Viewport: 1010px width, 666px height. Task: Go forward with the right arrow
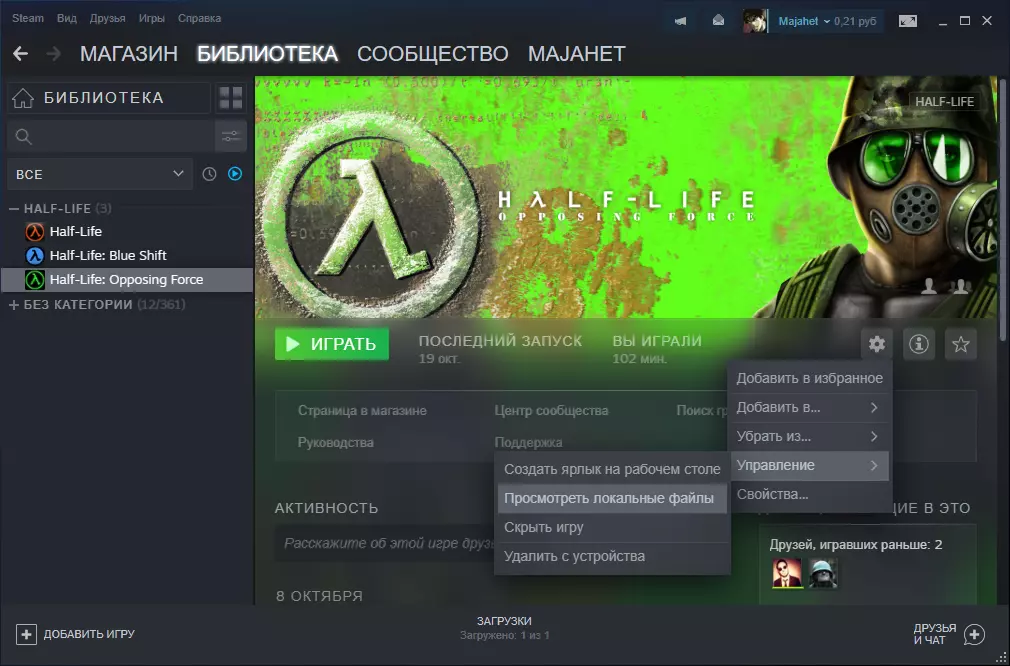[53, 53]
